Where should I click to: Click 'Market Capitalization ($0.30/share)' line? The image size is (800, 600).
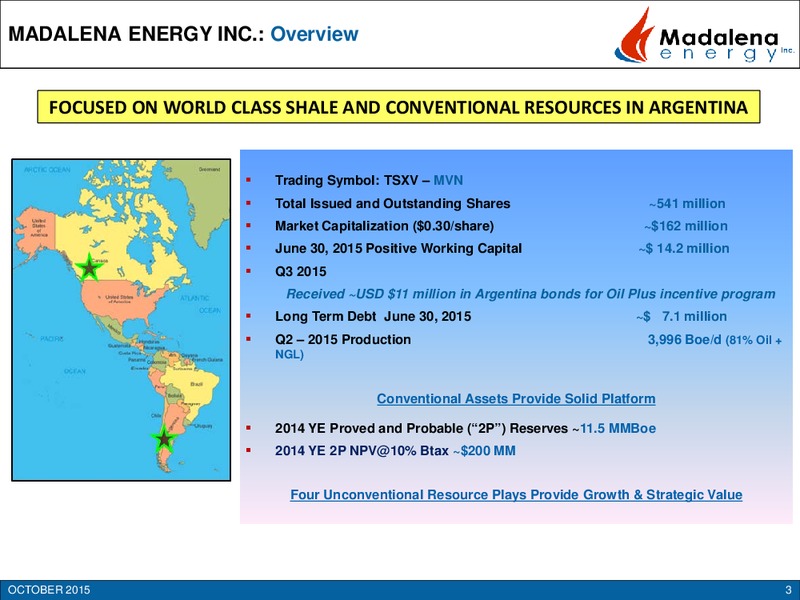pos(384,226)
